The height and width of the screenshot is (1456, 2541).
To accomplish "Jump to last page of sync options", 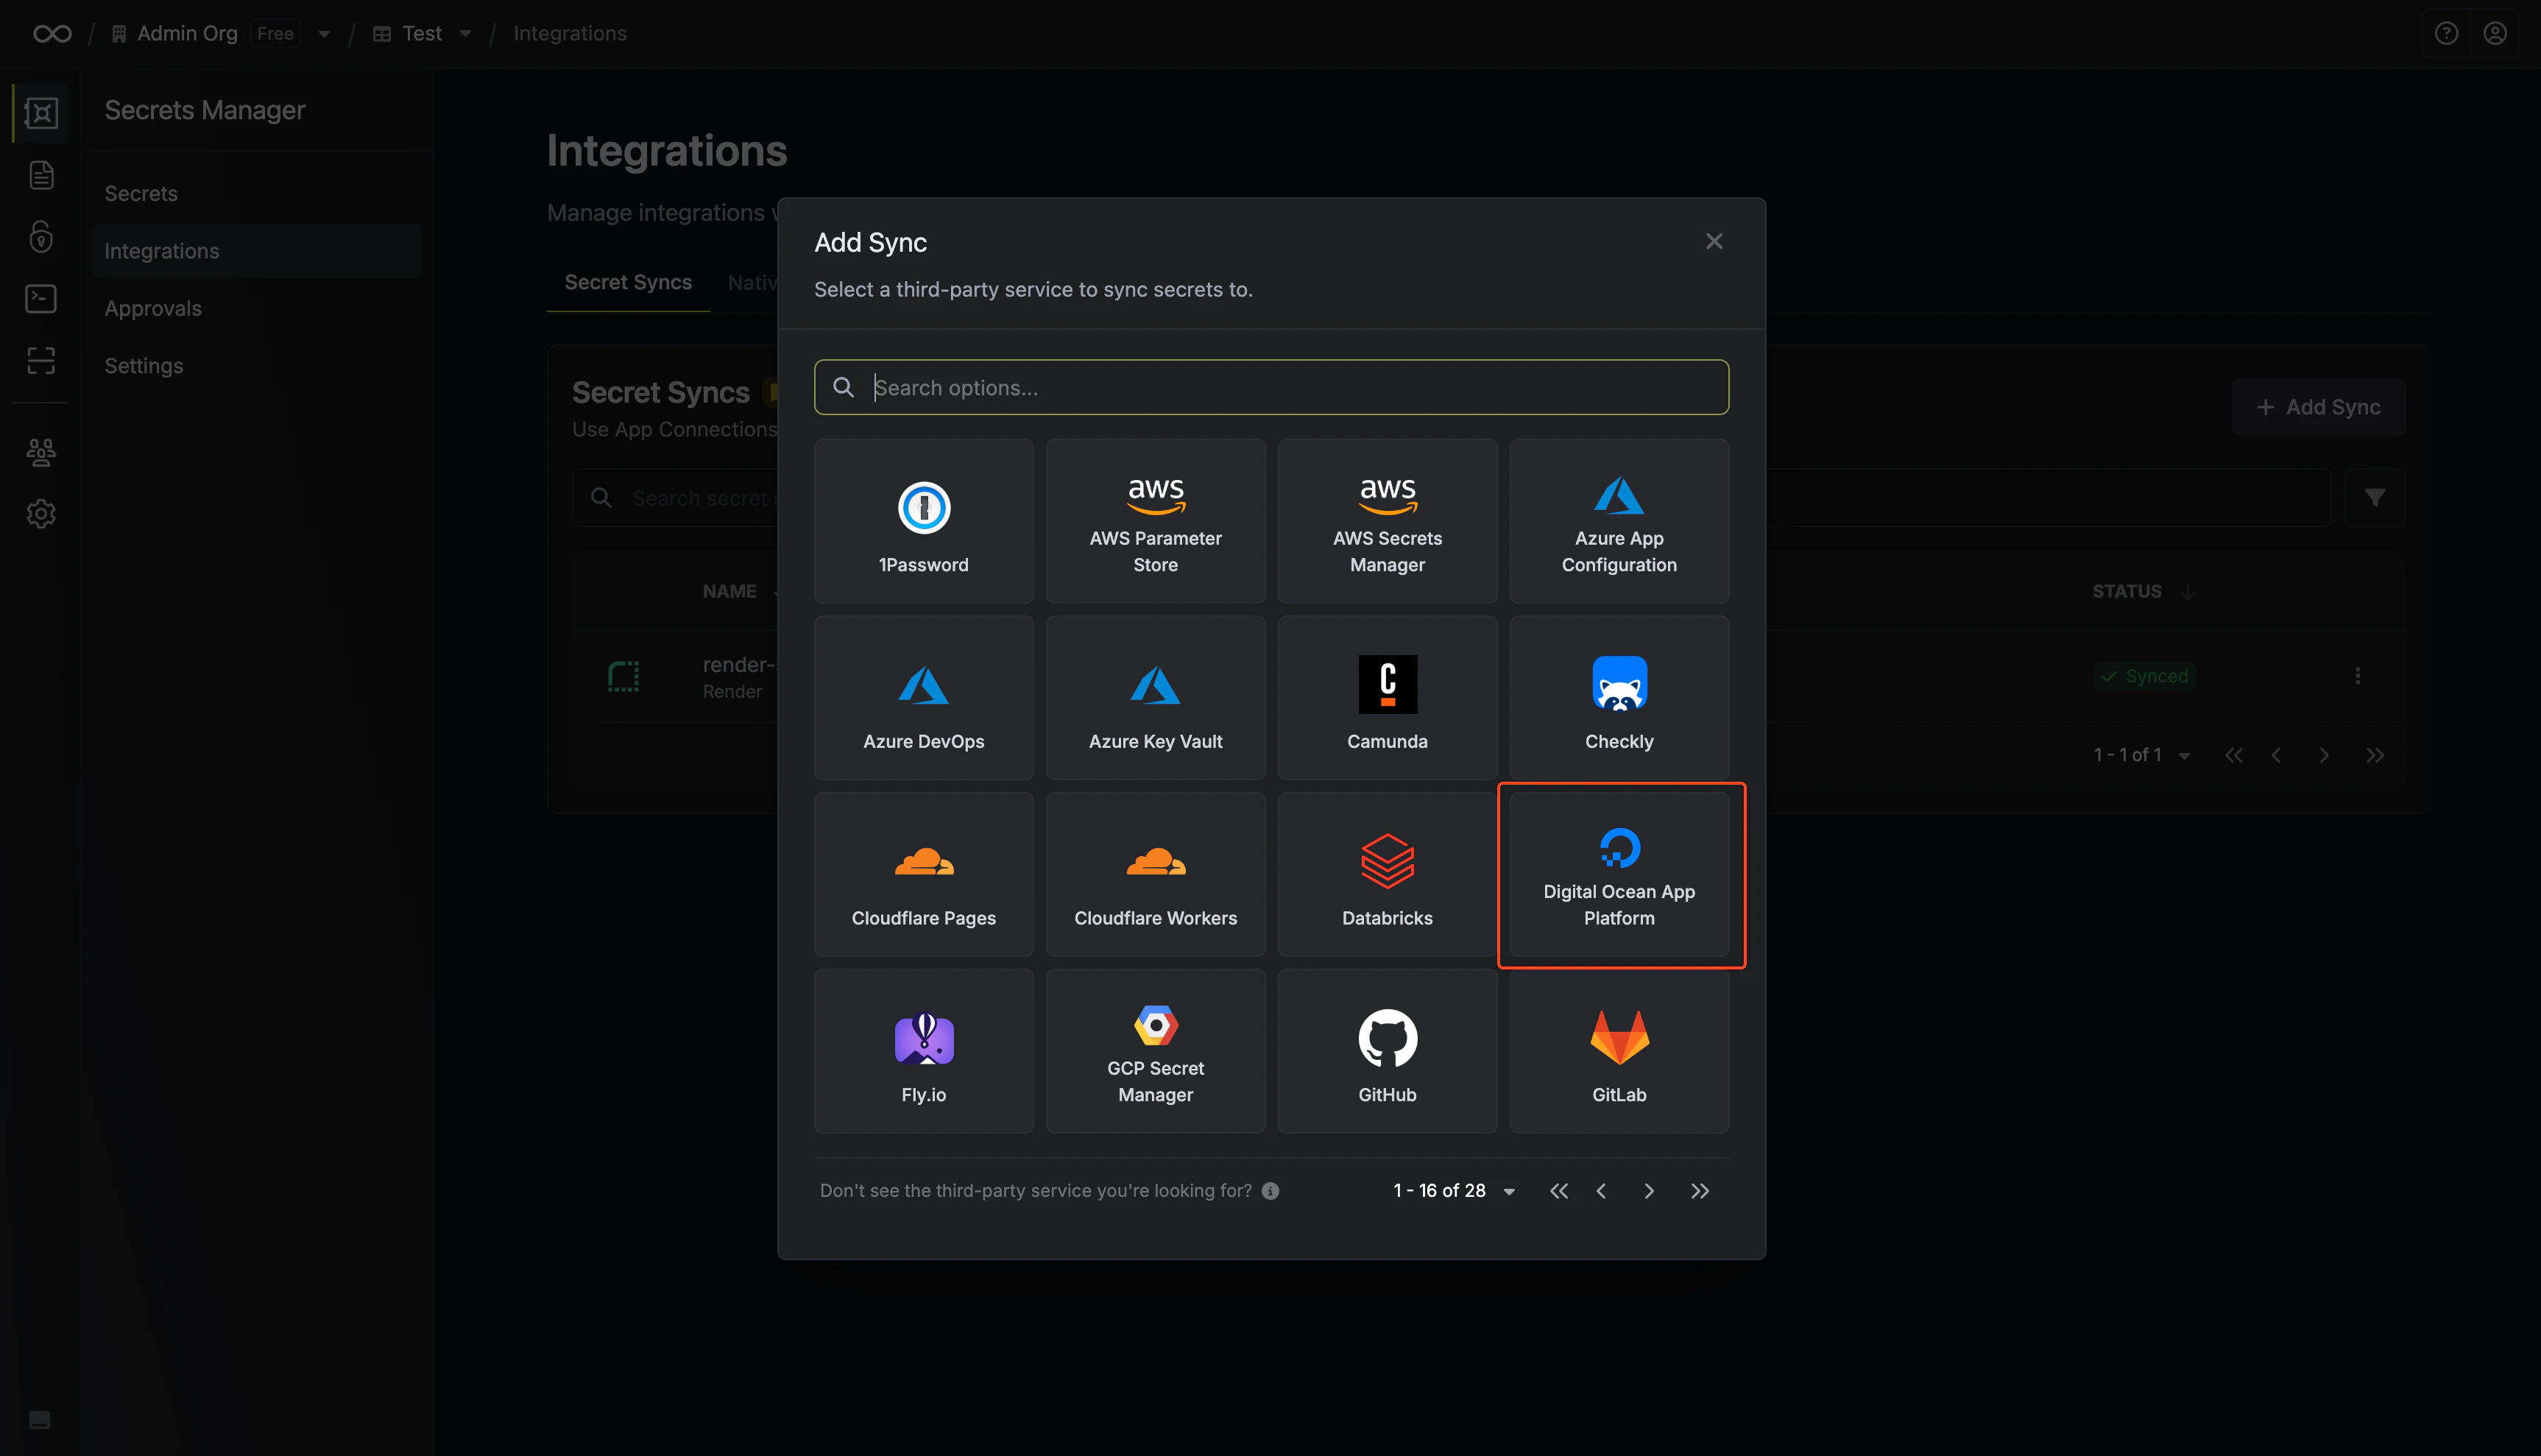I will tap(1699, 1190).
